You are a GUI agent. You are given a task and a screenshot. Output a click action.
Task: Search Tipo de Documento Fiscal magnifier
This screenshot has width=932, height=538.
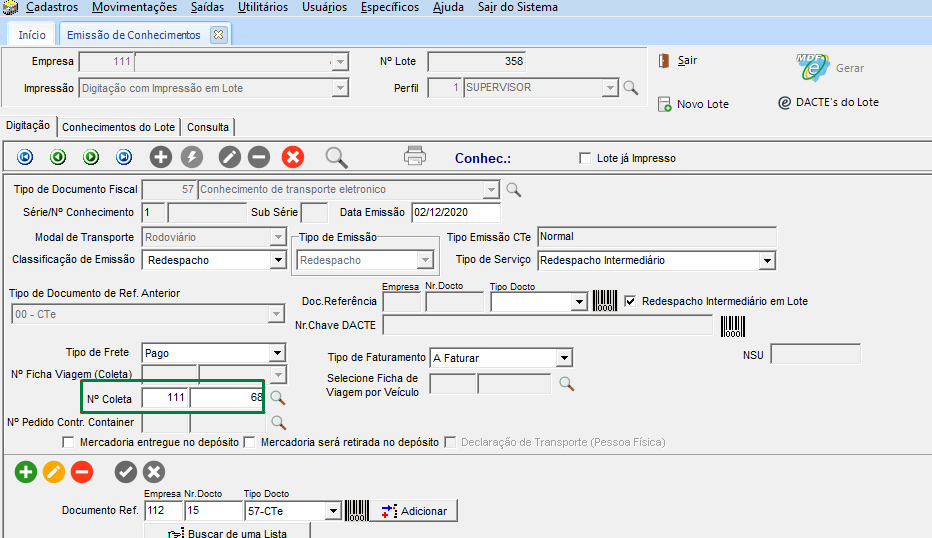point(514,190)
